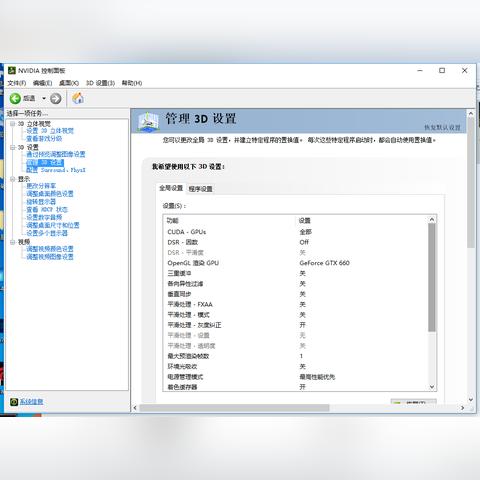Select the 三重缓冲 setting row
The width and height of the screenshot is (480, 480).
(295, 273)
